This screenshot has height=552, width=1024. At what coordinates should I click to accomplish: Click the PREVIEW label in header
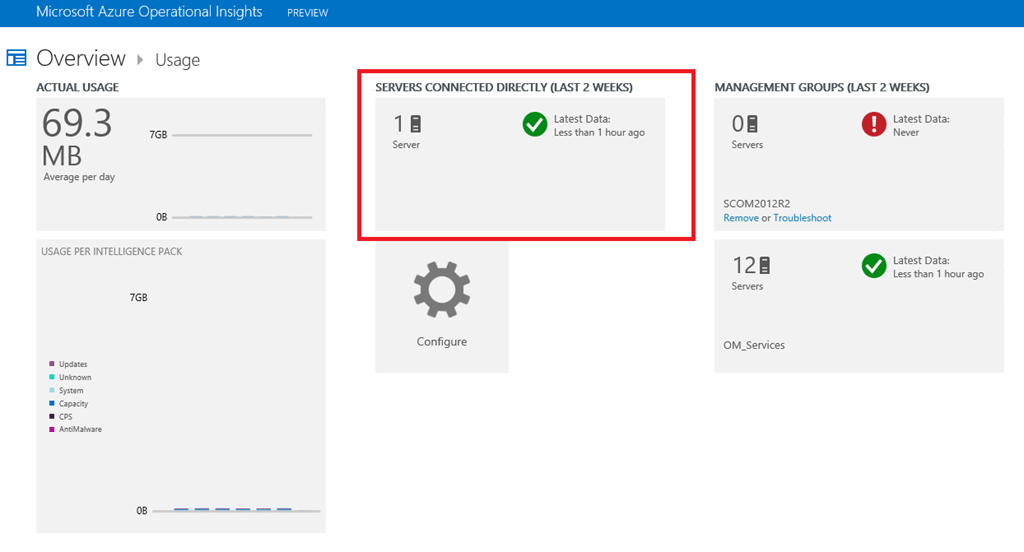point(308,13)
